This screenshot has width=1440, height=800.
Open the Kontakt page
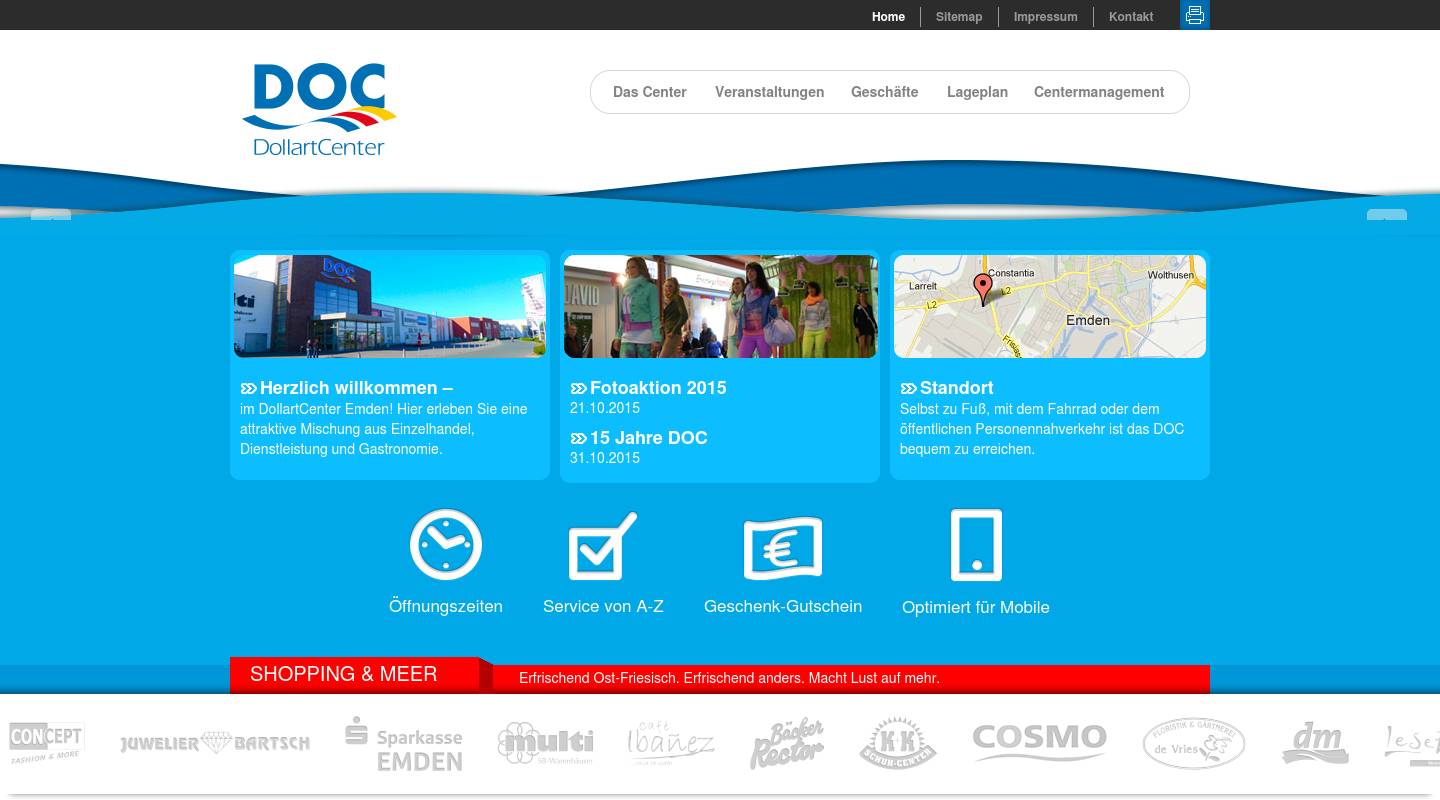coord(1131,16)
